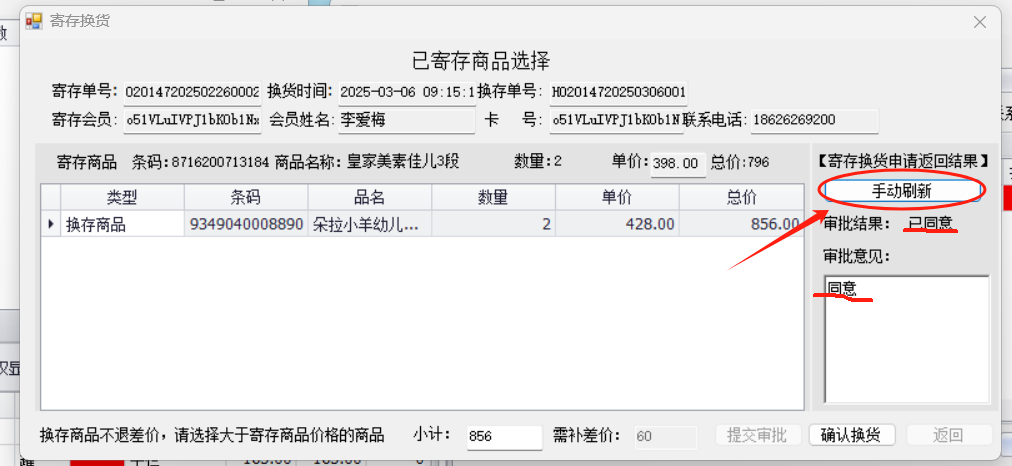Click the 换存单号 input field
1012x466 pixels.
618,92
